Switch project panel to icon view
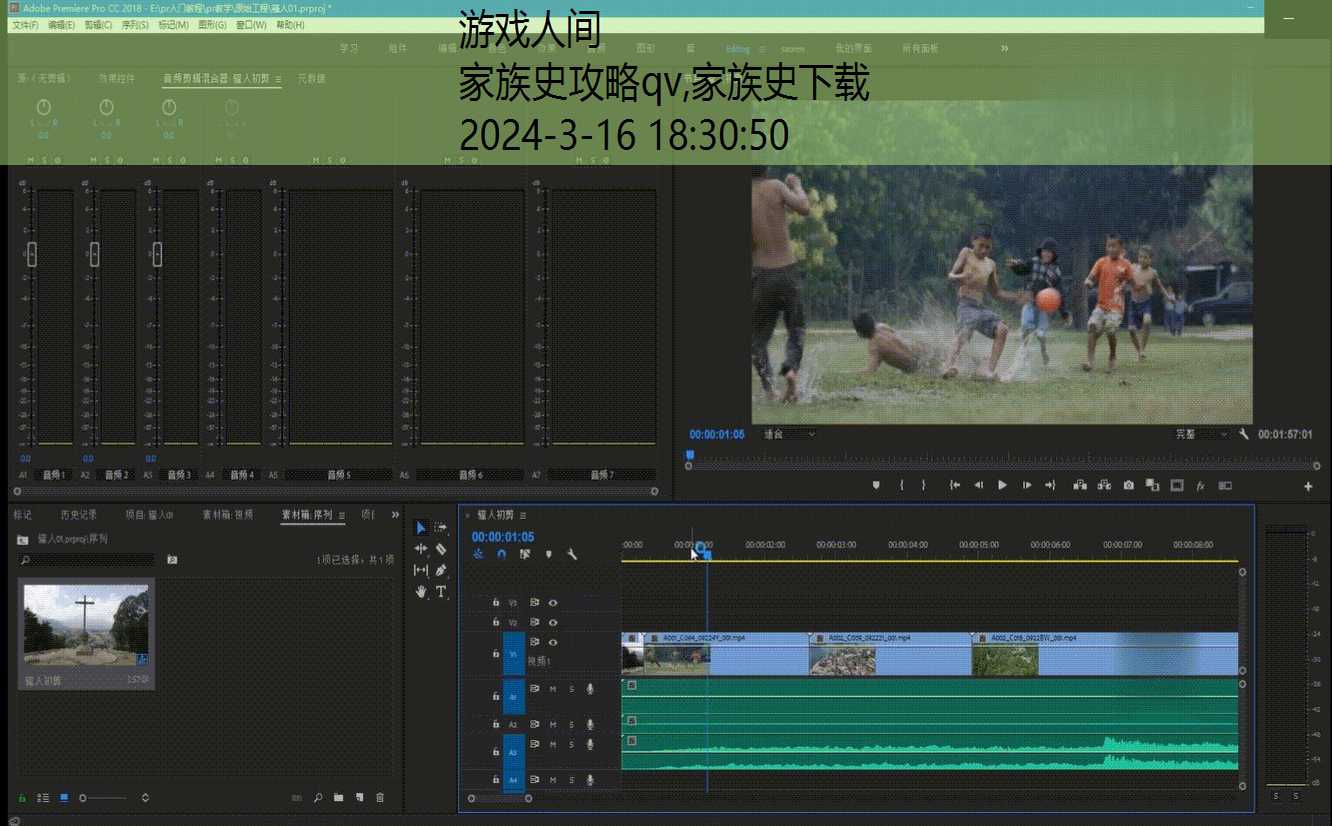 tap(64, 797)
